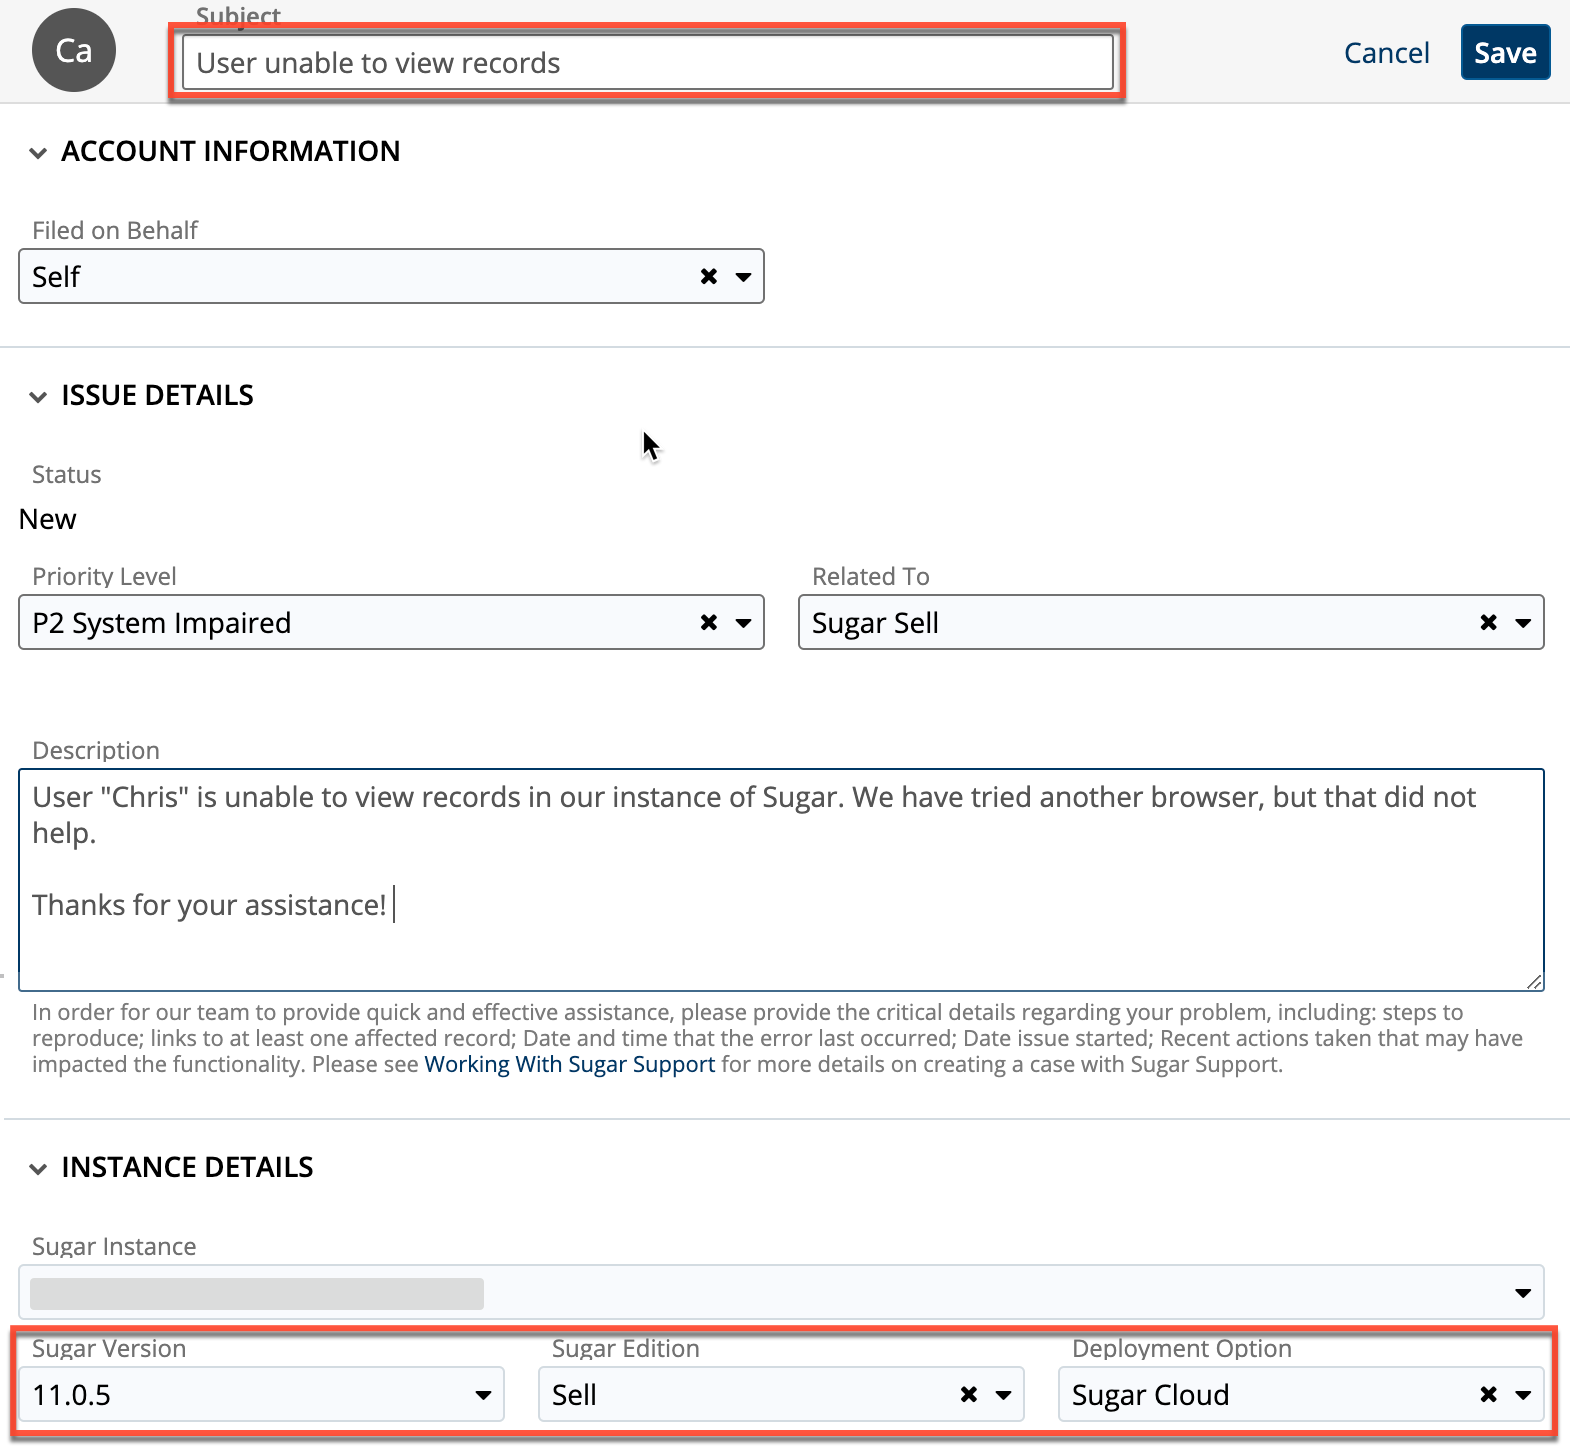Screen dimensions: 1570x1450
Task: Click the 'Sell' edition value
Action: coord(574,1395)
